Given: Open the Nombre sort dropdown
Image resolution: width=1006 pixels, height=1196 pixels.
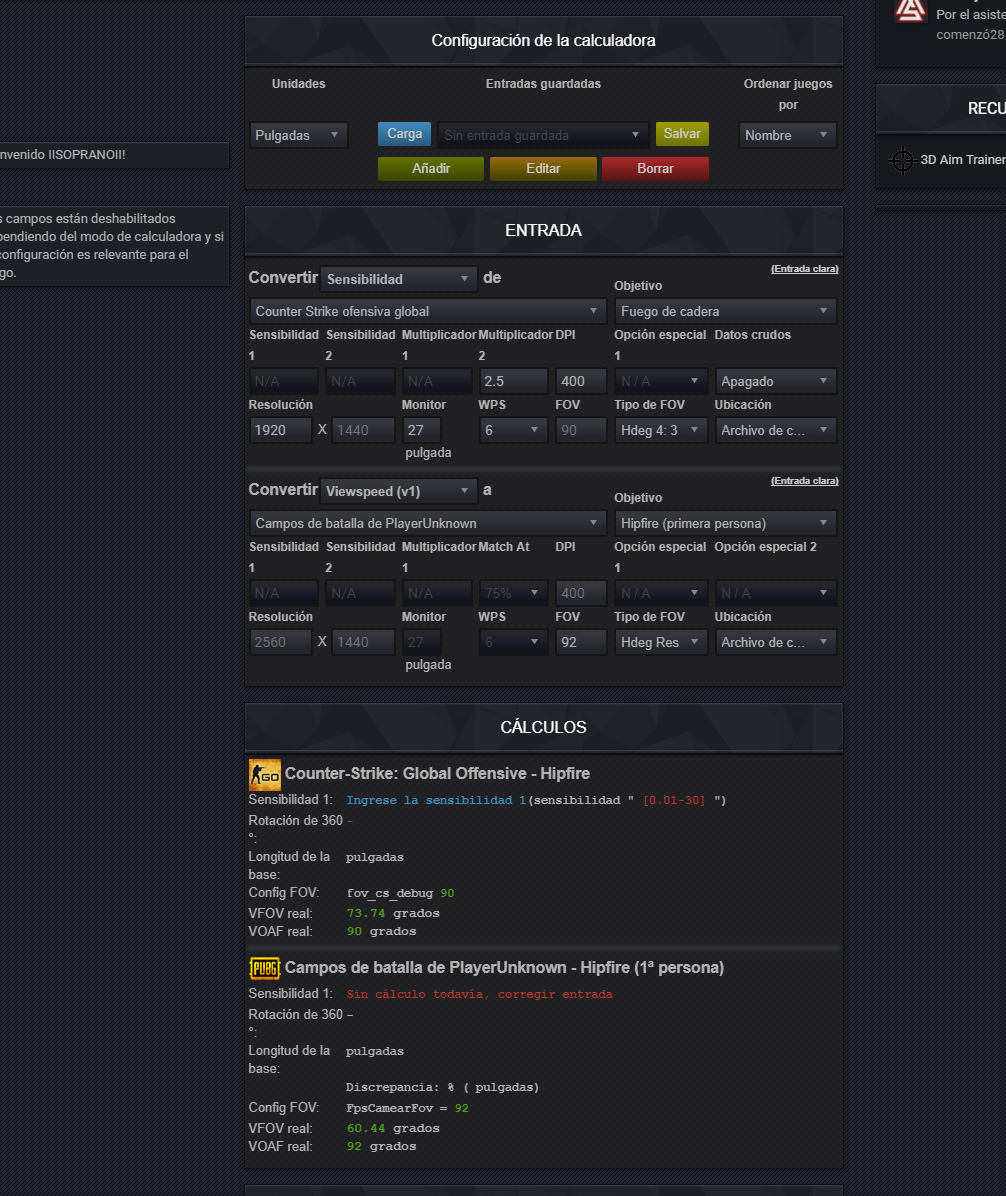Looking at the screenshot, I should 787,135.
